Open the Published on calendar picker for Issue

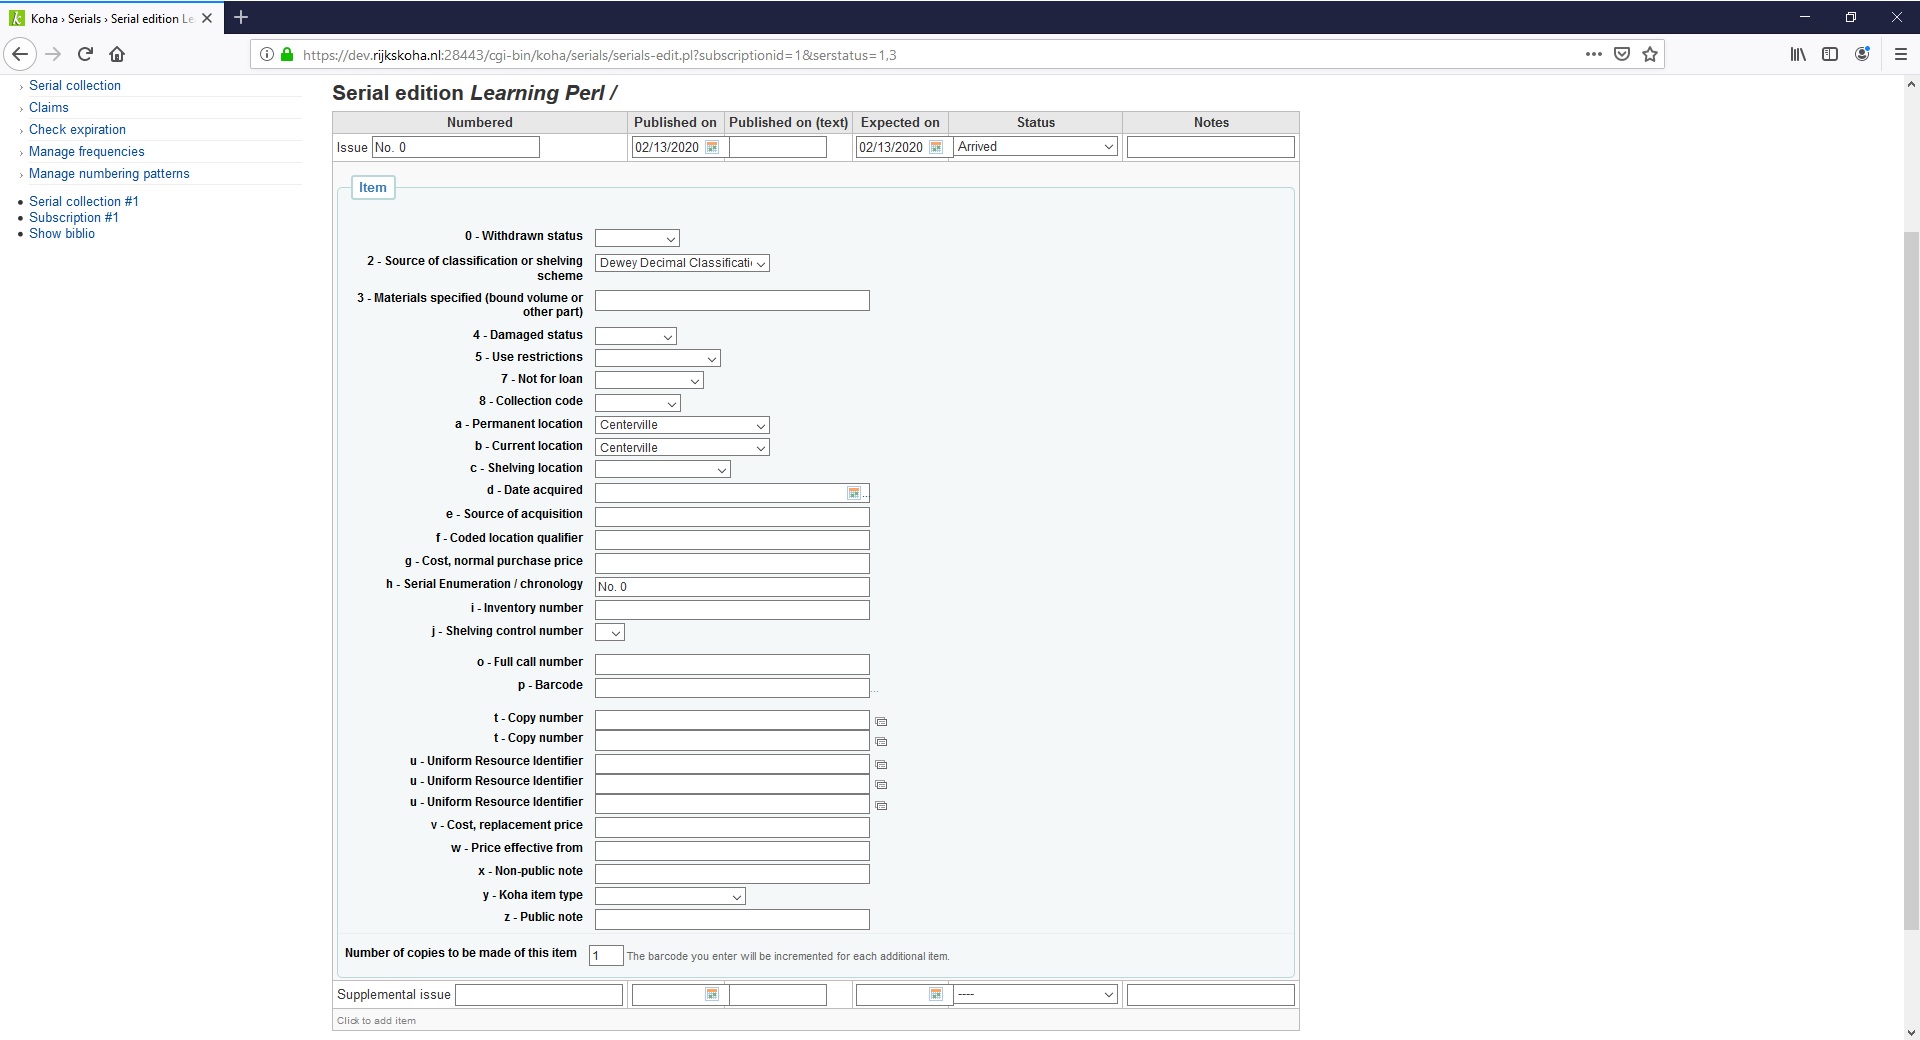point(712,147)
